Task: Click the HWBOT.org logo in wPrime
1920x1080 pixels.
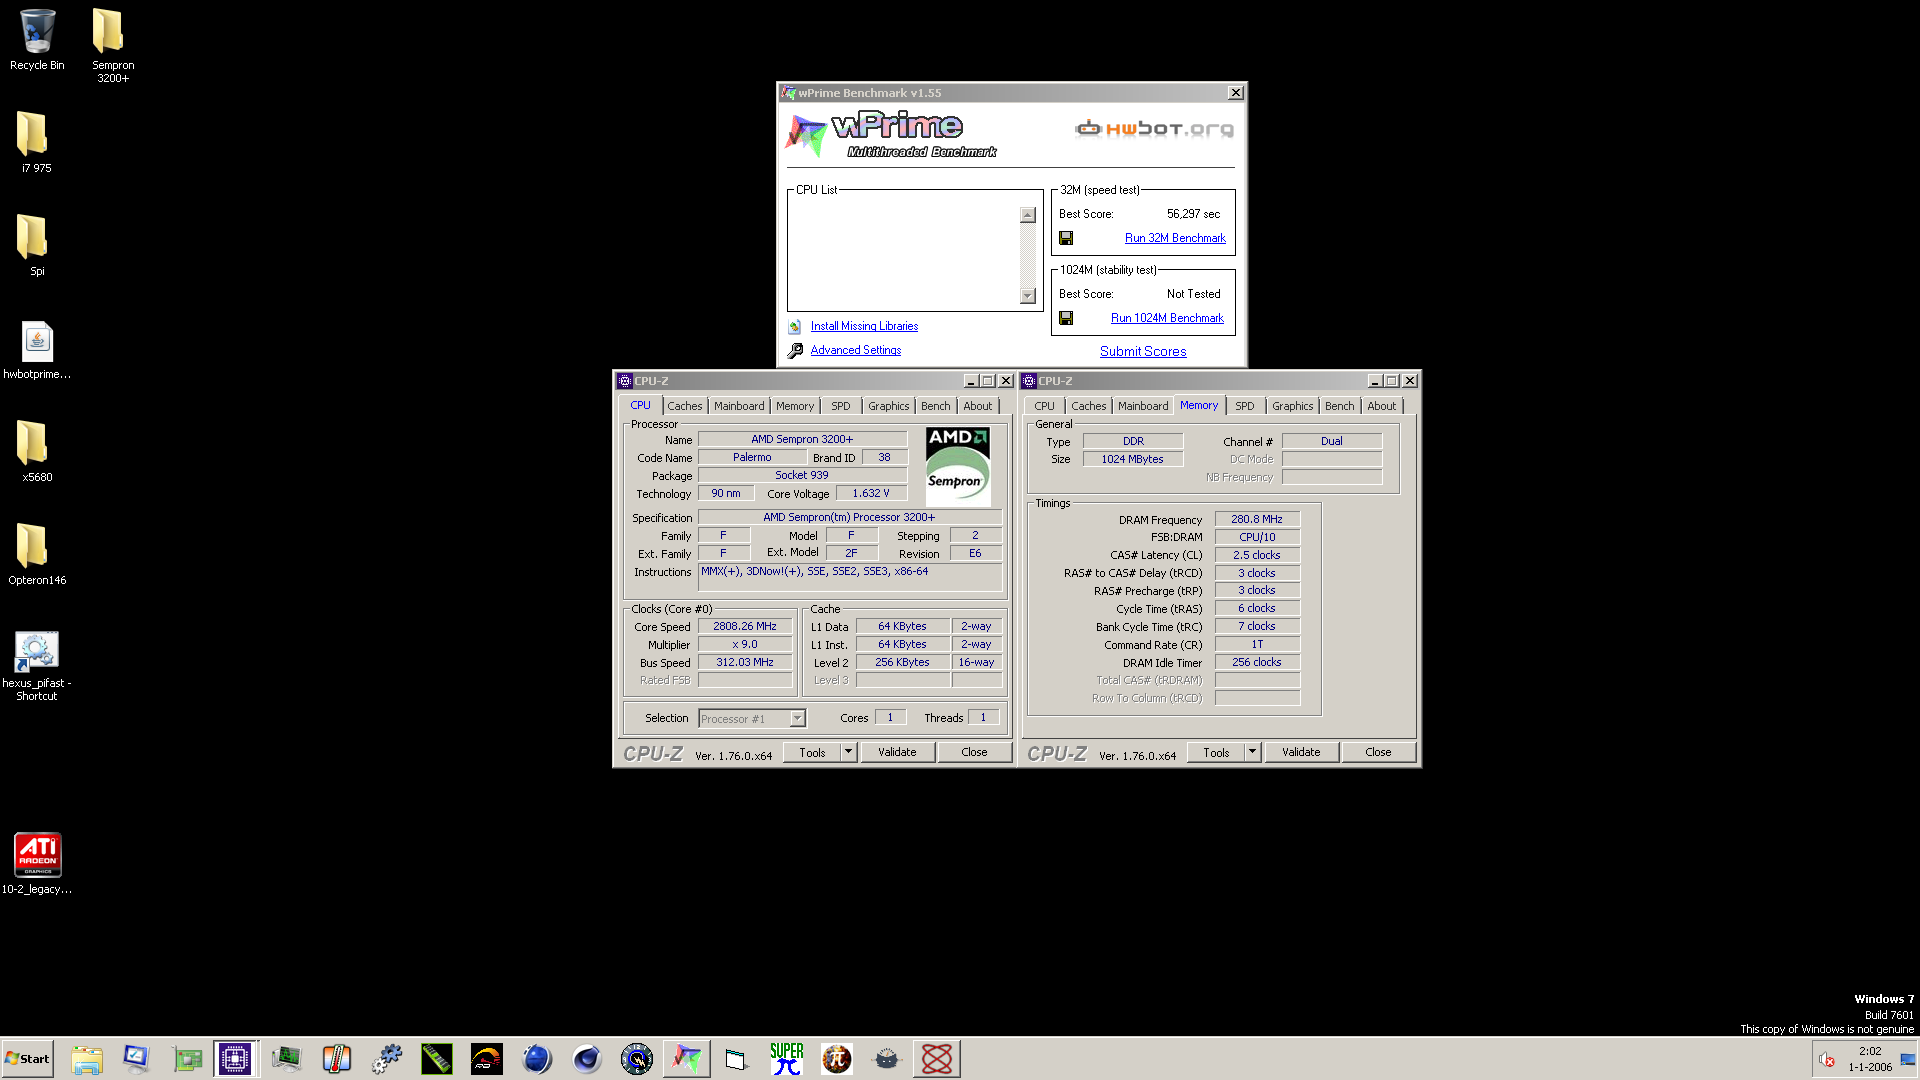Action: point(1154,129)
